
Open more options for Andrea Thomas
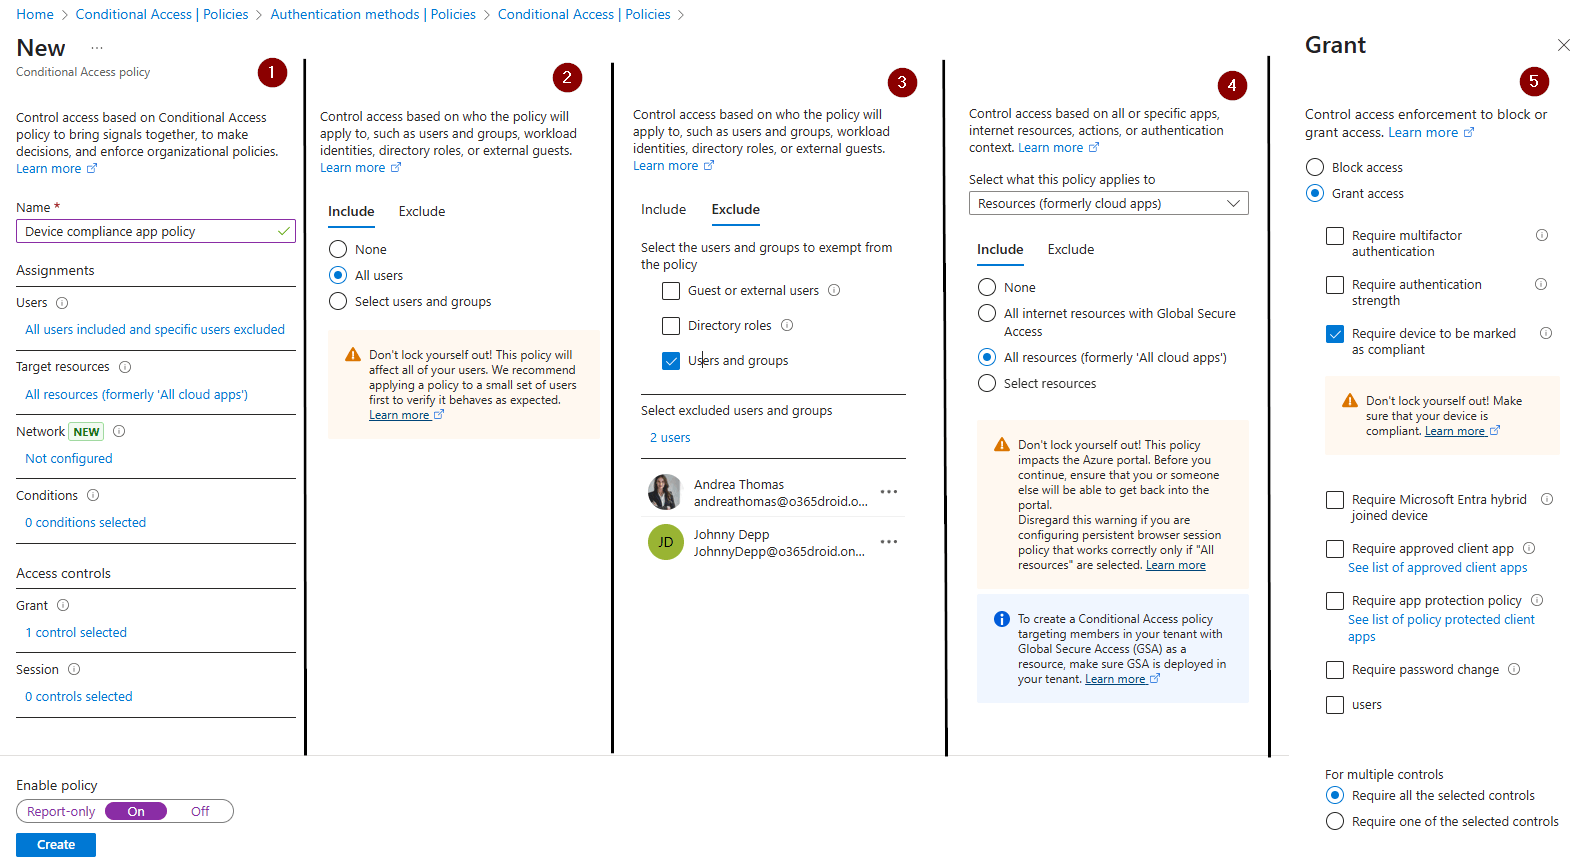[888, 492]
